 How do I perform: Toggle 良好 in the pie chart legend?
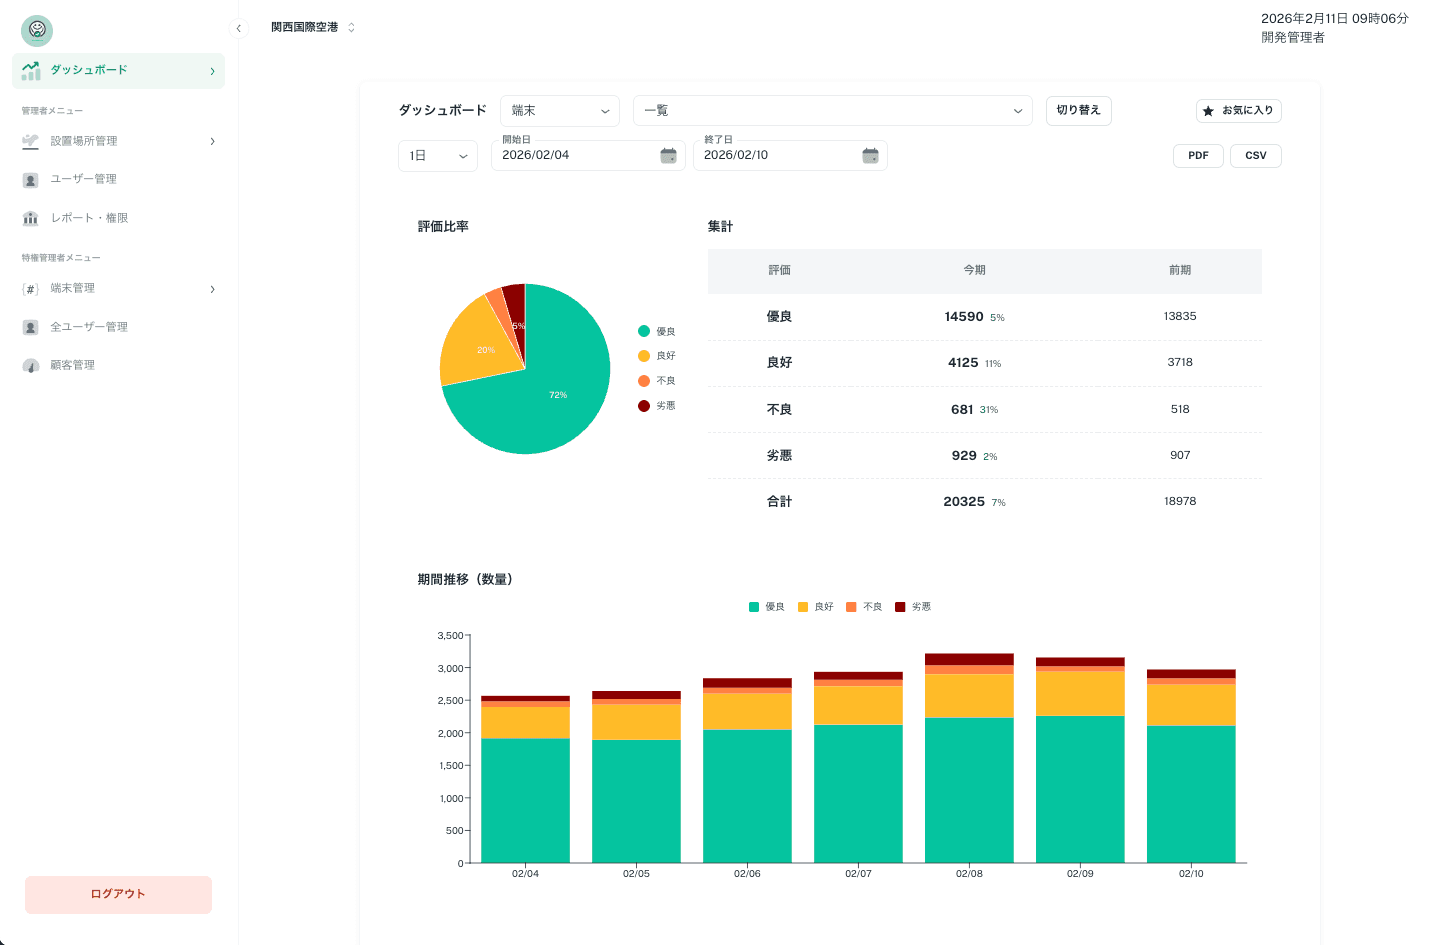[x=657, y=356]
